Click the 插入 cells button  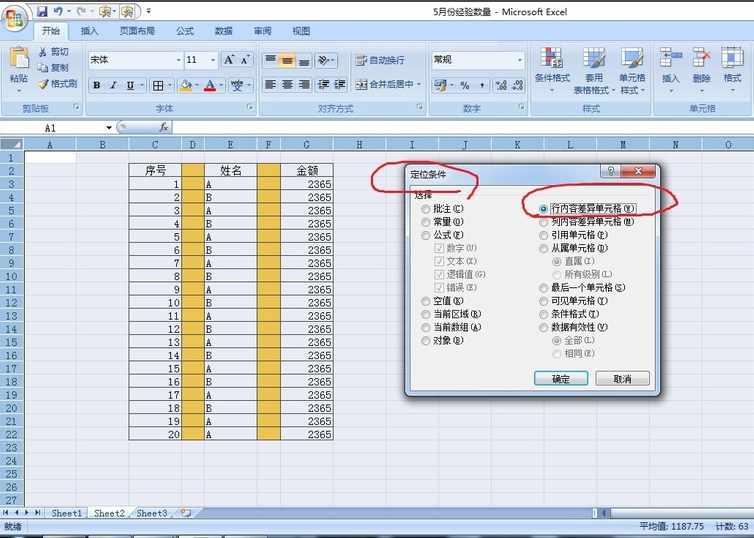[670, 69]
